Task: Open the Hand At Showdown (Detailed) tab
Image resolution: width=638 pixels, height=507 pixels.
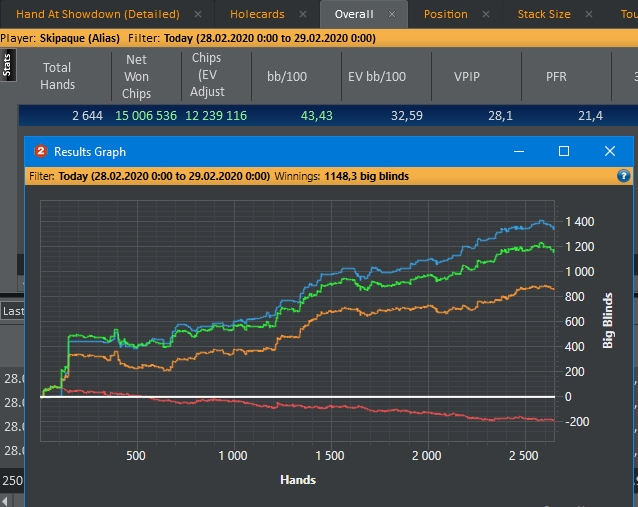Action: [x=98, y=14]
